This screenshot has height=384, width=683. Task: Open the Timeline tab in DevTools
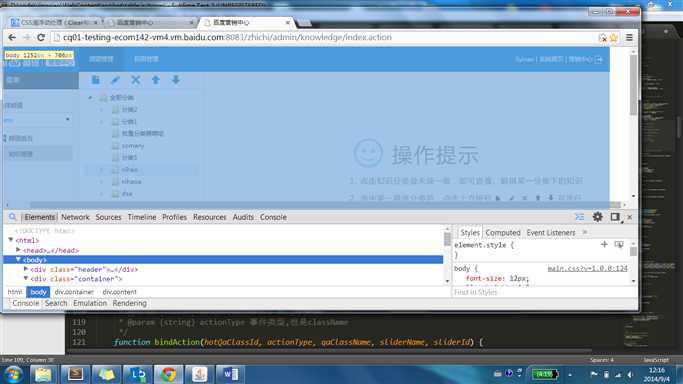tap(142, 217)
